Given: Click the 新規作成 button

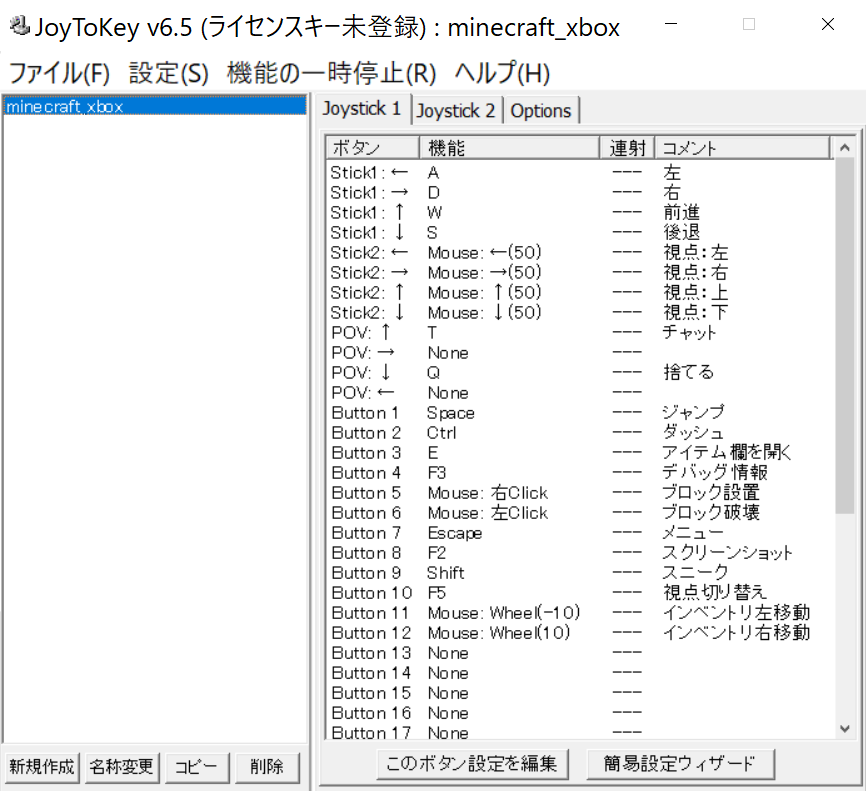Looking at the screenshot, I should point(42,767).
